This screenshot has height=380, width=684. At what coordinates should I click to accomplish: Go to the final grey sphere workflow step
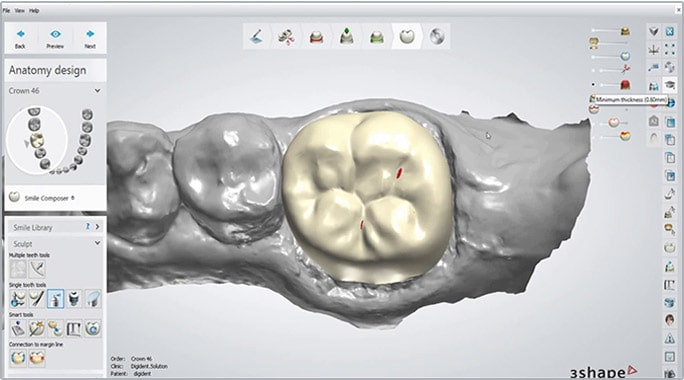click(x=437, y=36)
